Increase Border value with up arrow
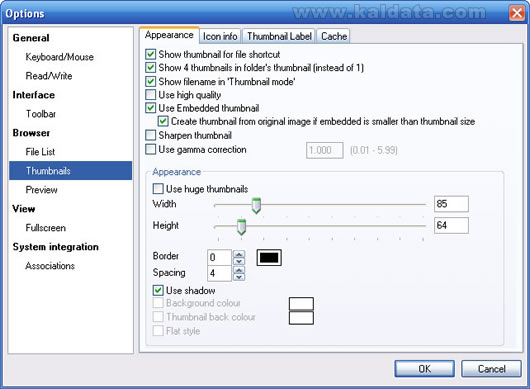The height and width of the screenshot is (389, 530). (239, 254)
